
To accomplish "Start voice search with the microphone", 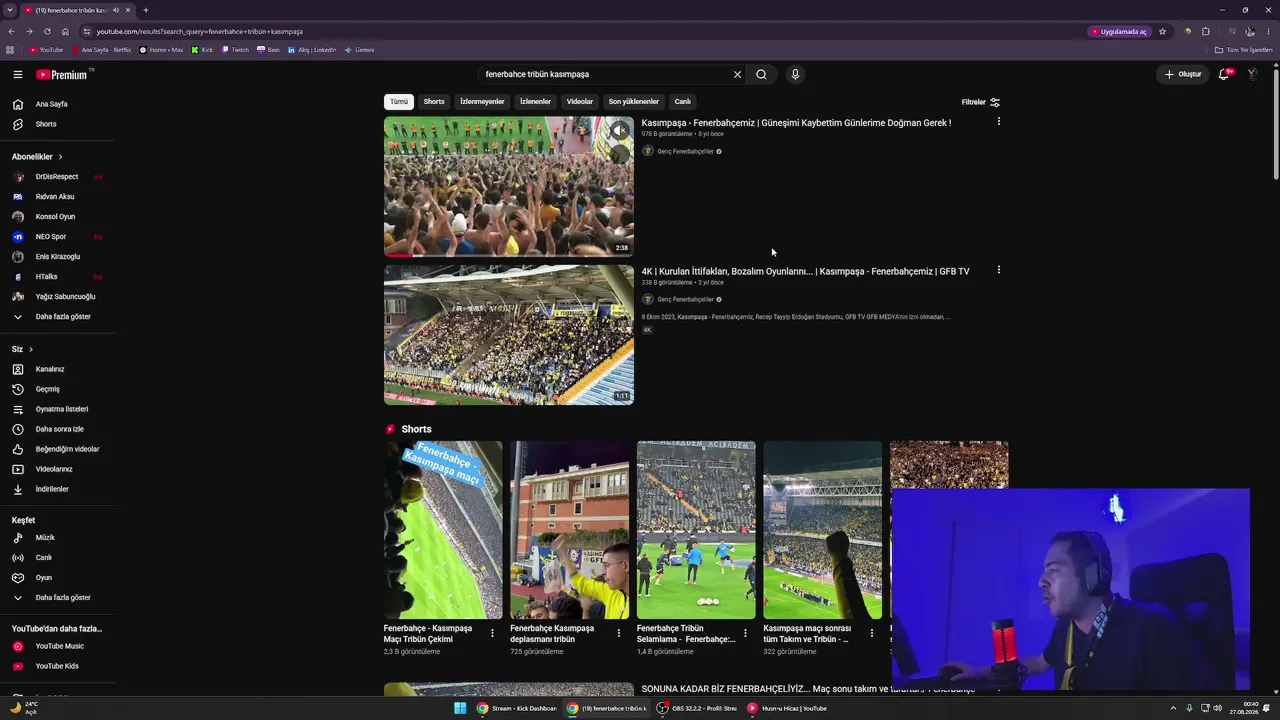I will (x=795, y=74).
